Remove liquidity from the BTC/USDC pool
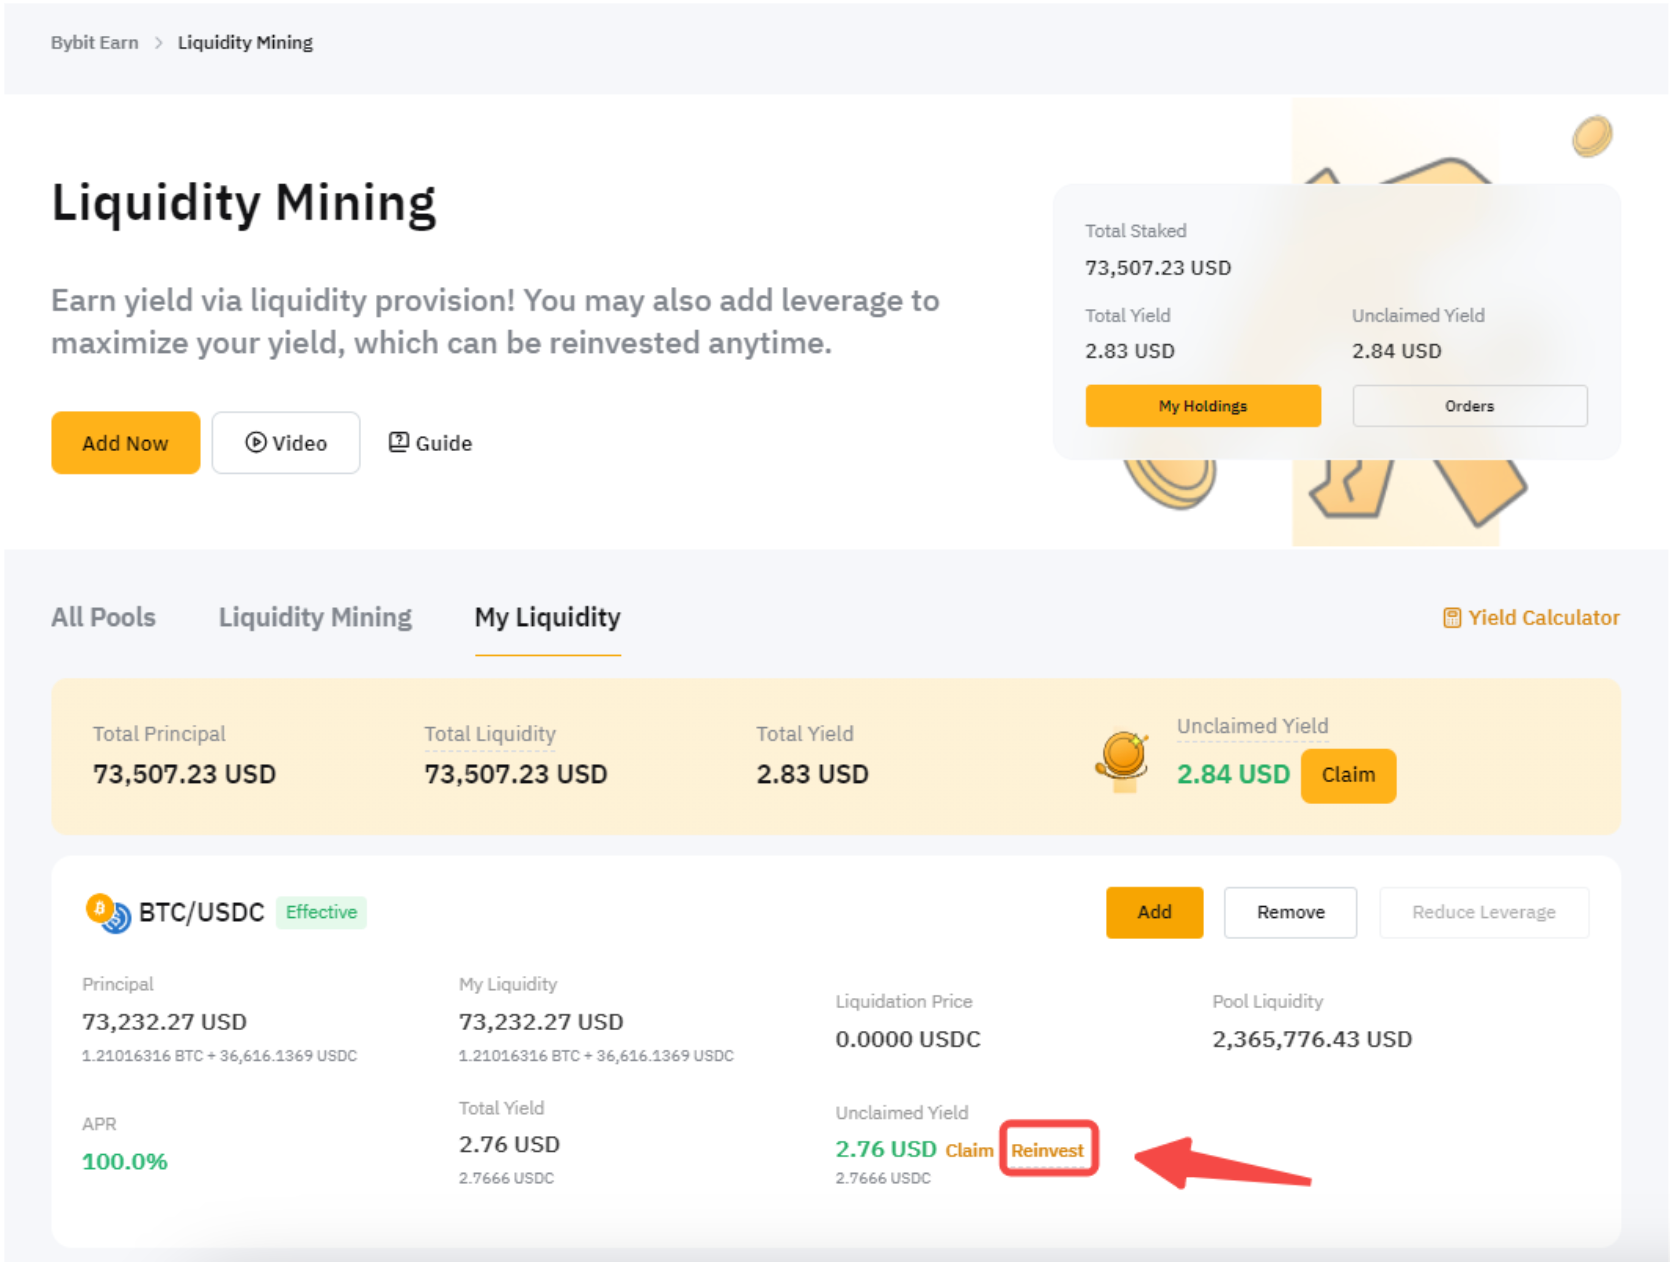 pos(1289,912)
